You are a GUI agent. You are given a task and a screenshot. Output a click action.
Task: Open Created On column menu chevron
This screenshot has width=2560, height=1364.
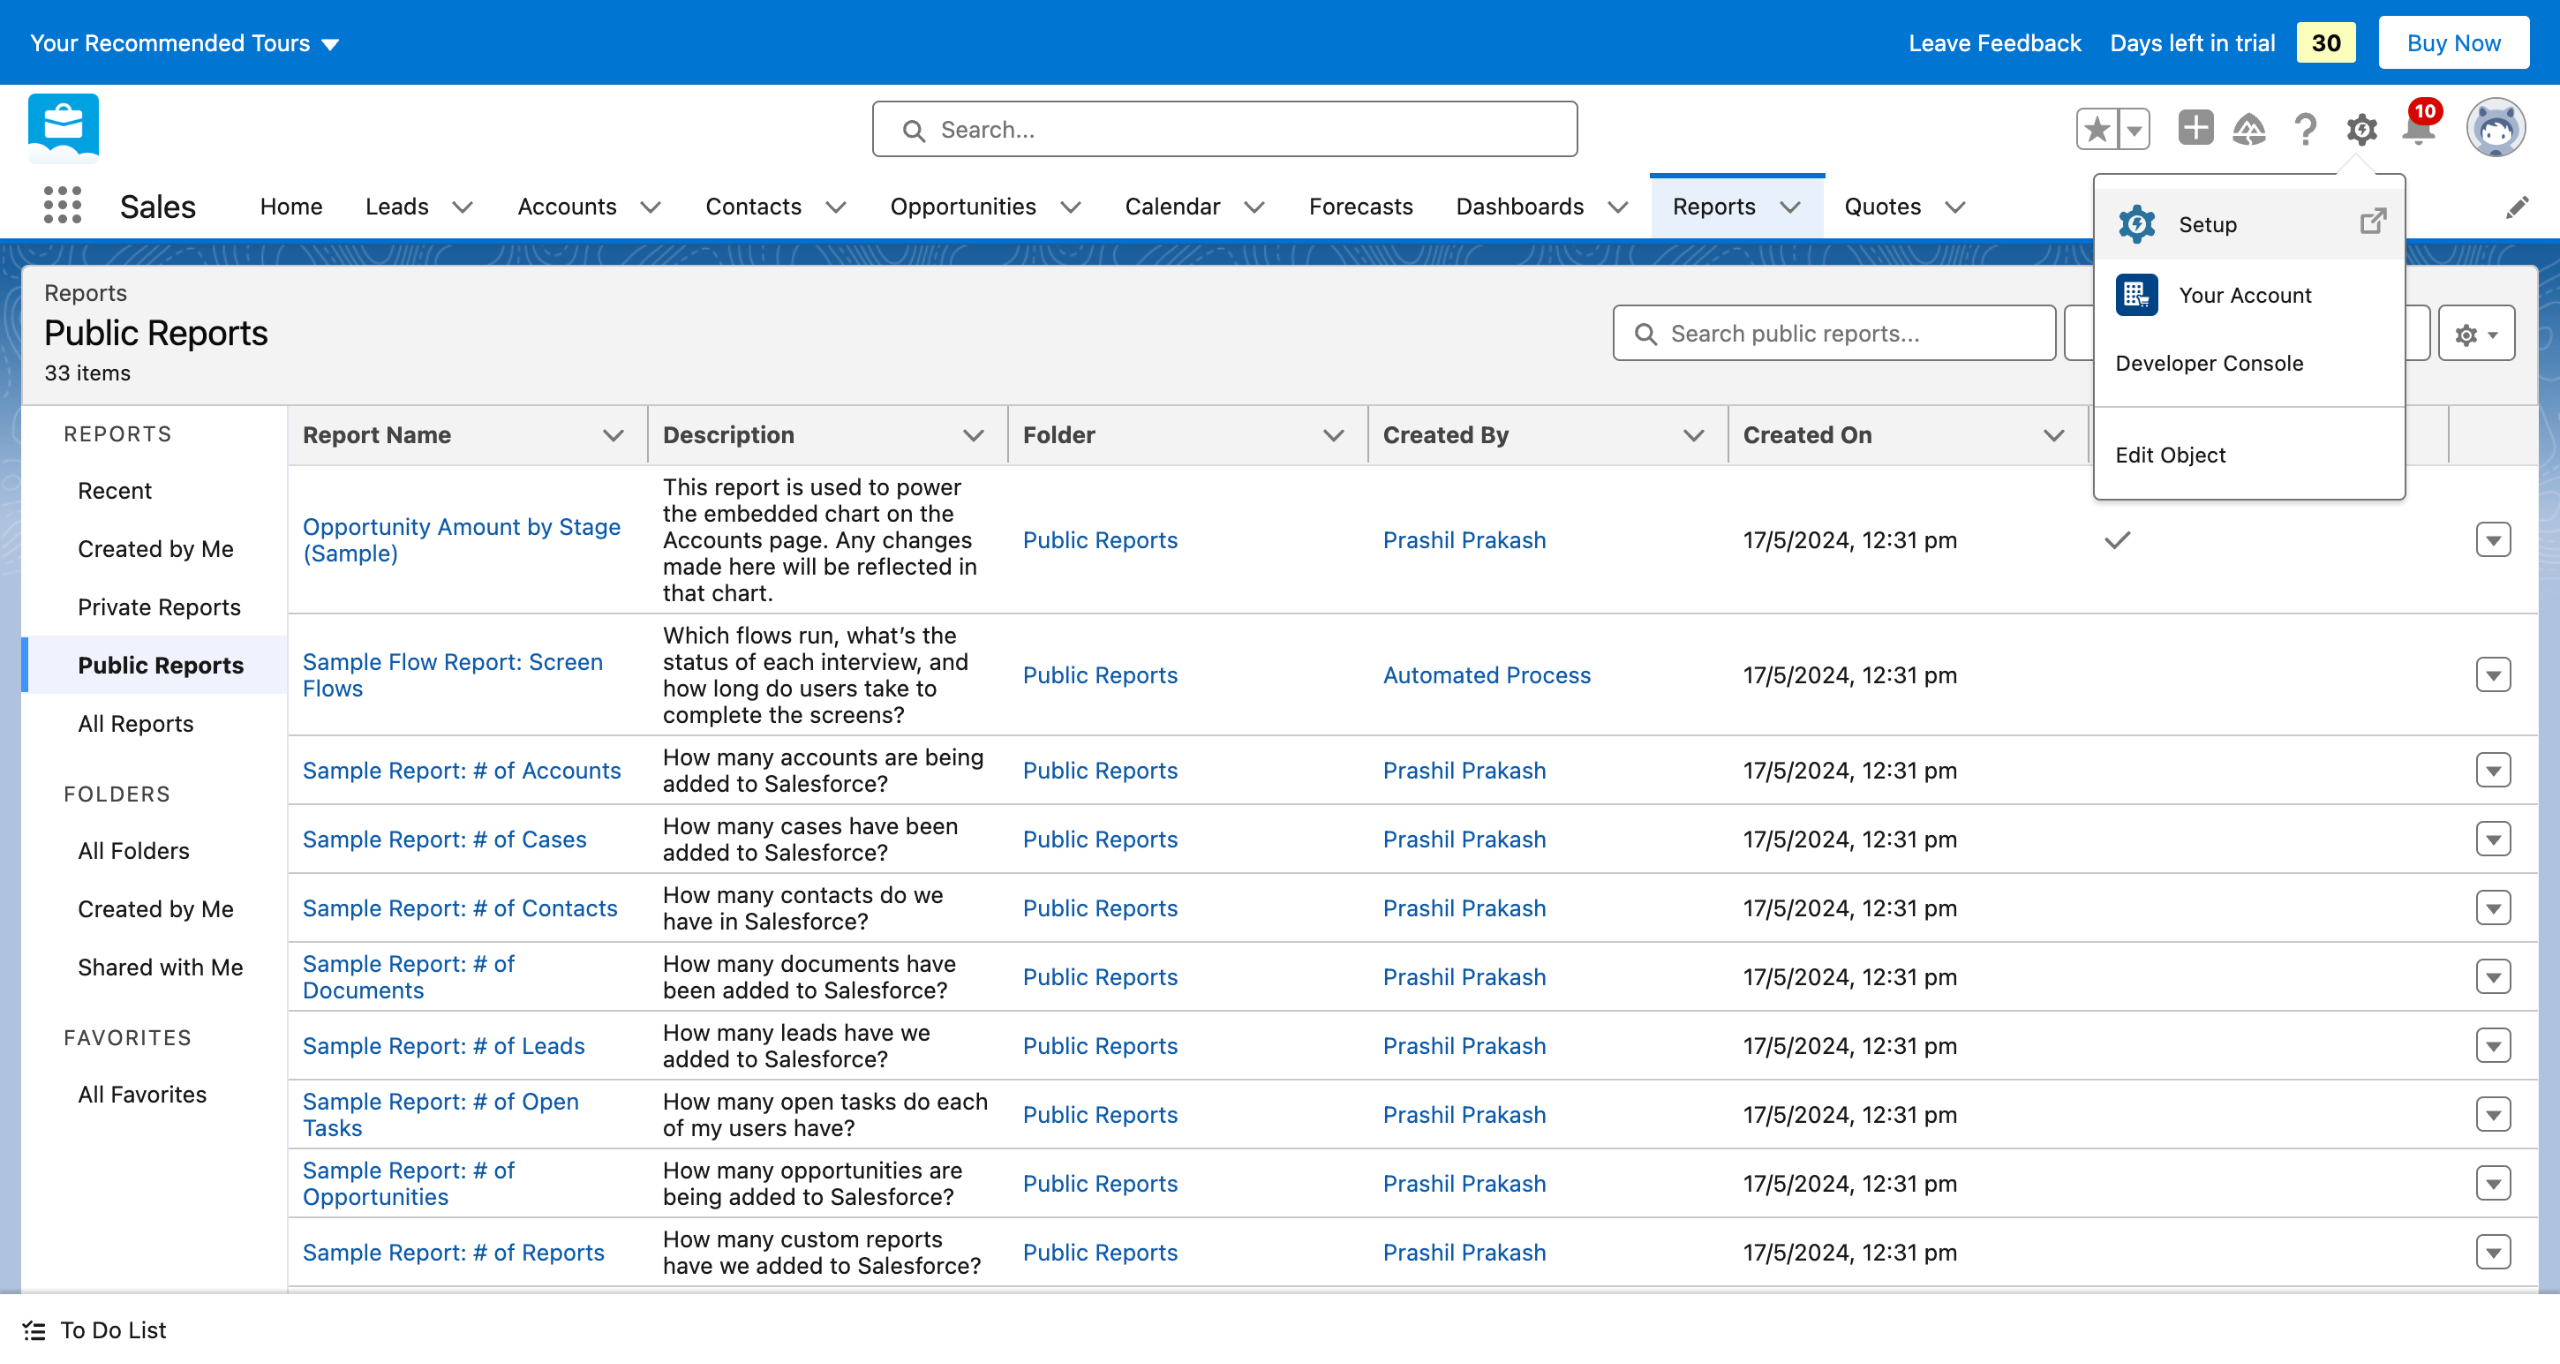click(2053, 435)
